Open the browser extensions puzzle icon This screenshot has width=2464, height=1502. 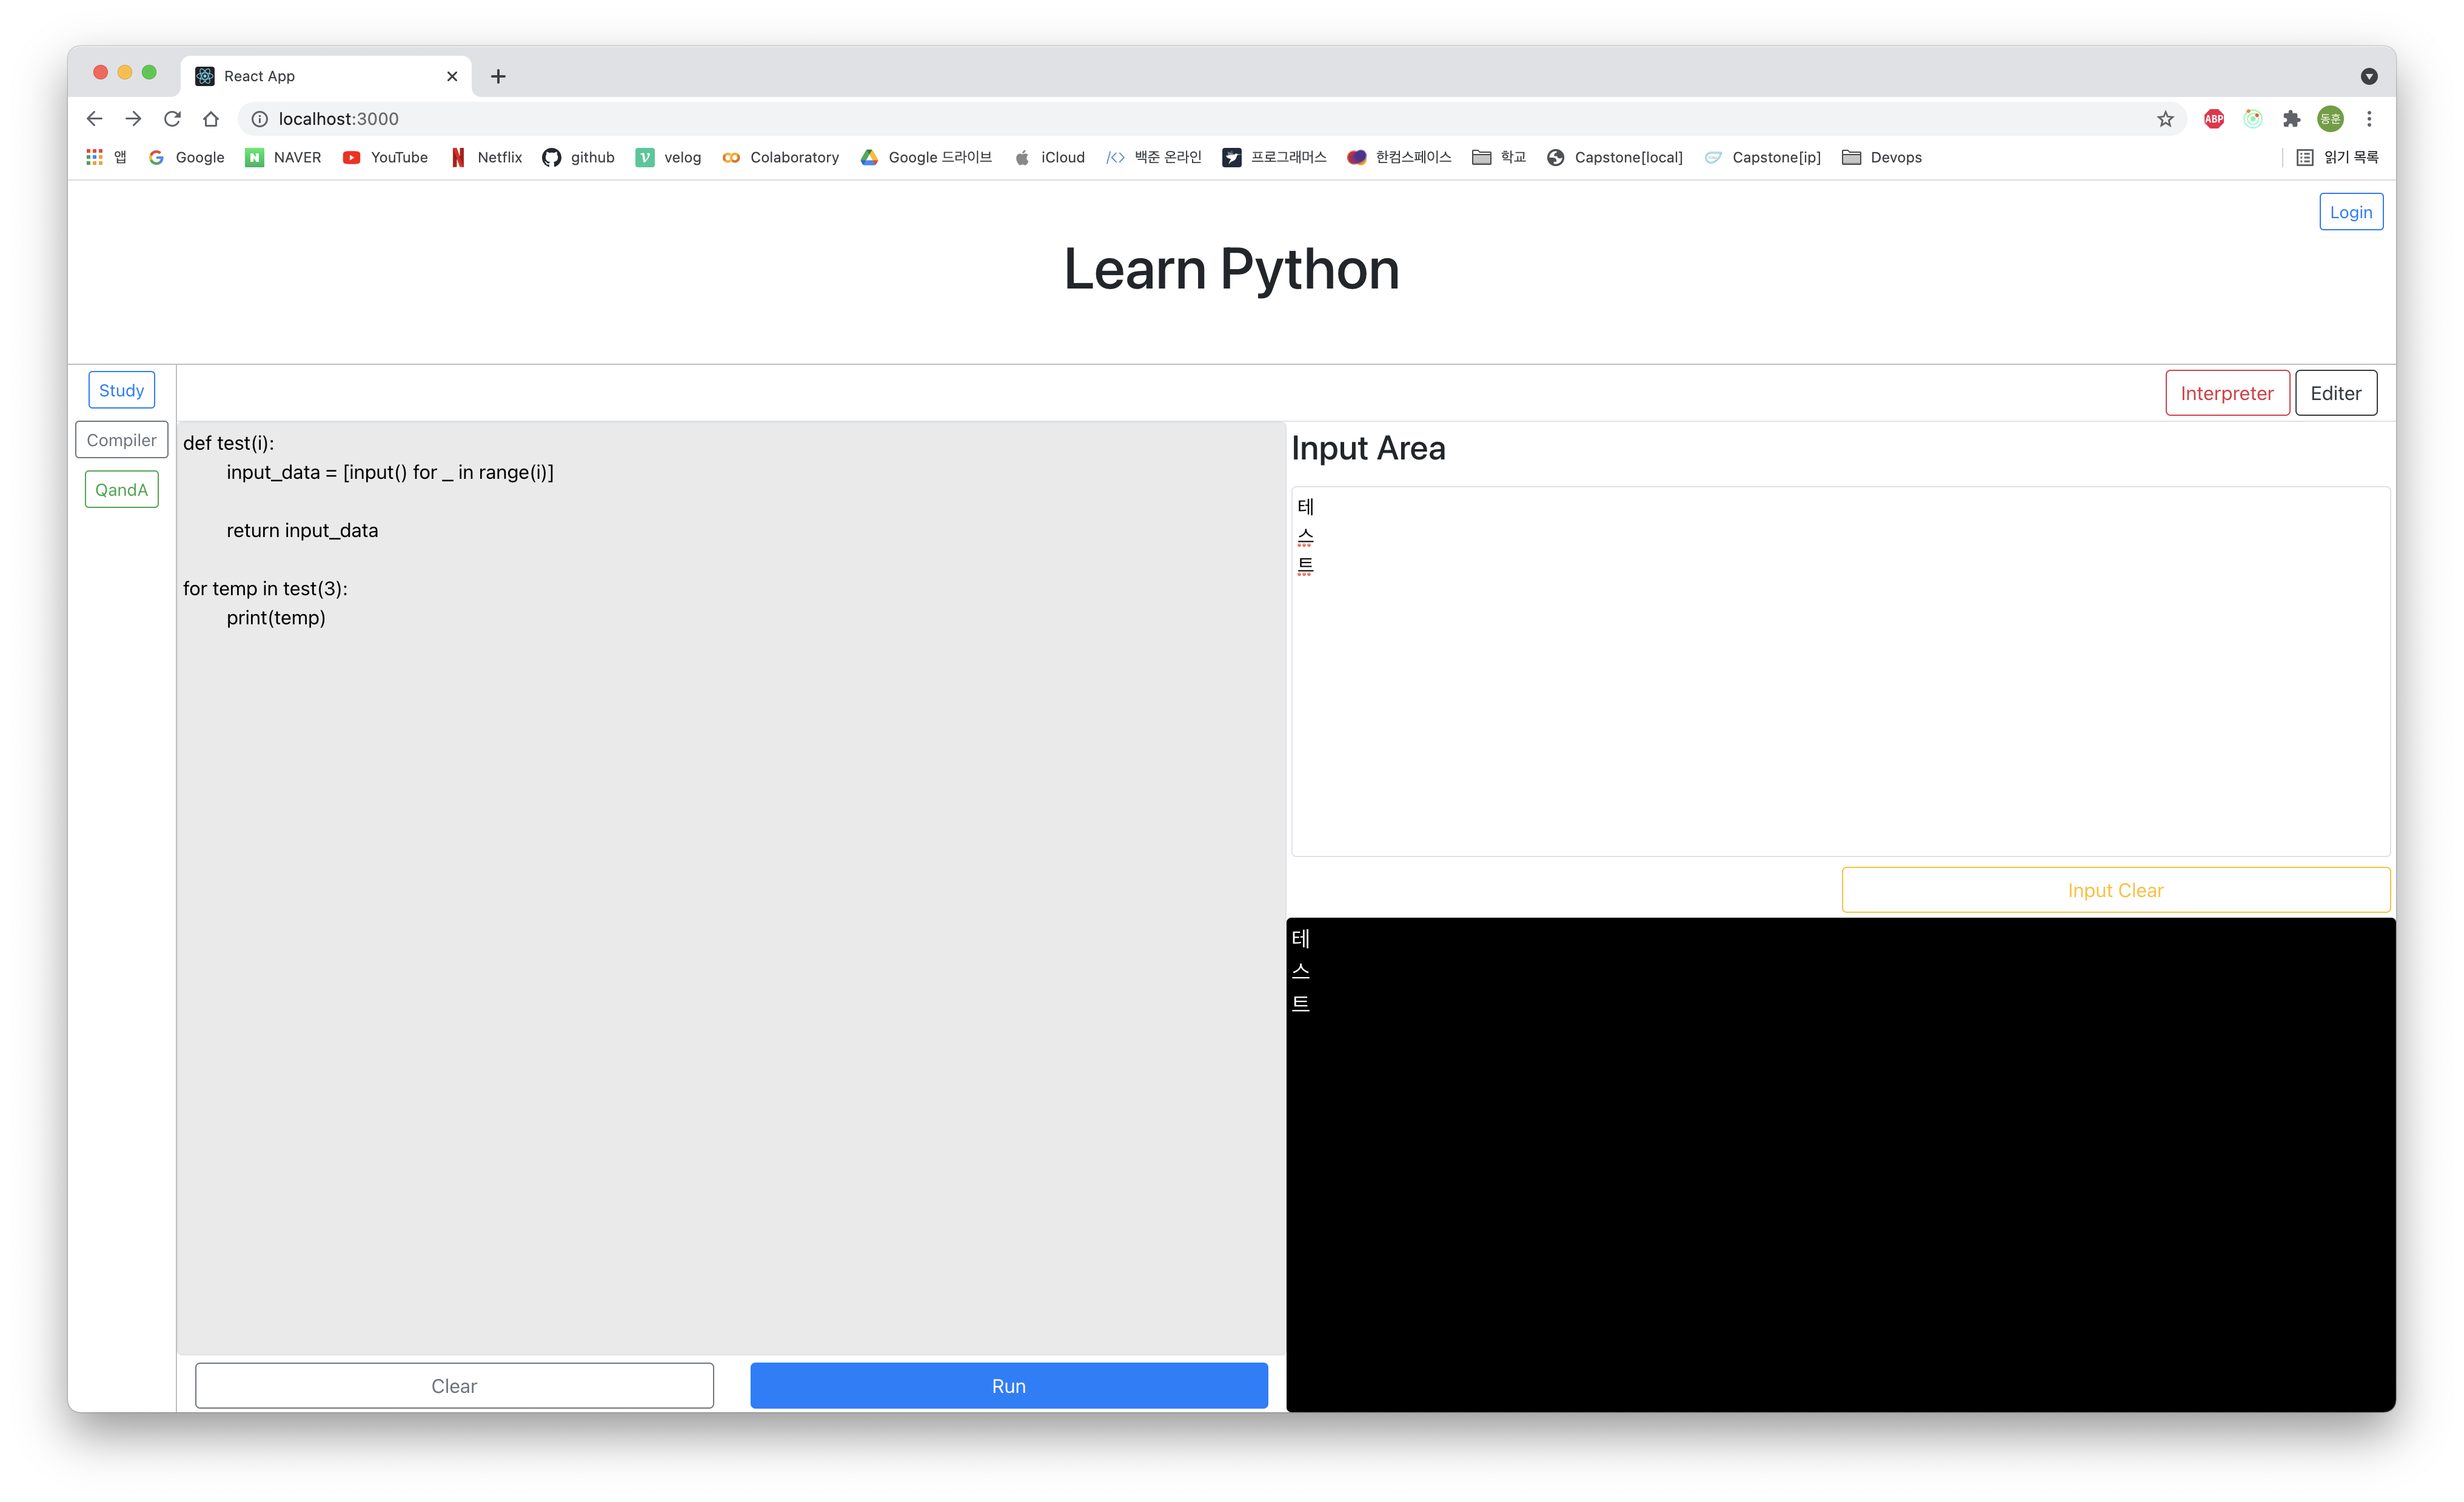2291,119
